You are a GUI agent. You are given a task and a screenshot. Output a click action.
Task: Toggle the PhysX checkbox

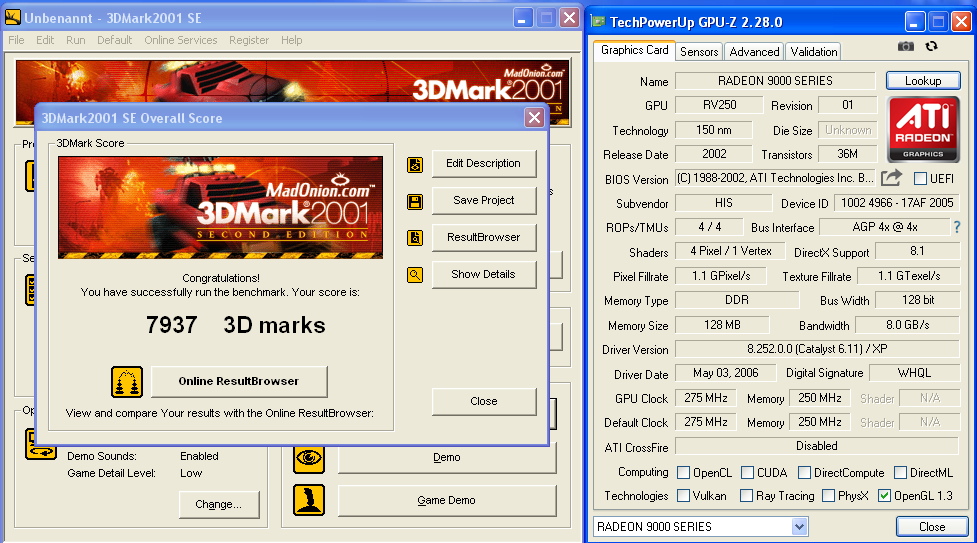coord(829,496)
